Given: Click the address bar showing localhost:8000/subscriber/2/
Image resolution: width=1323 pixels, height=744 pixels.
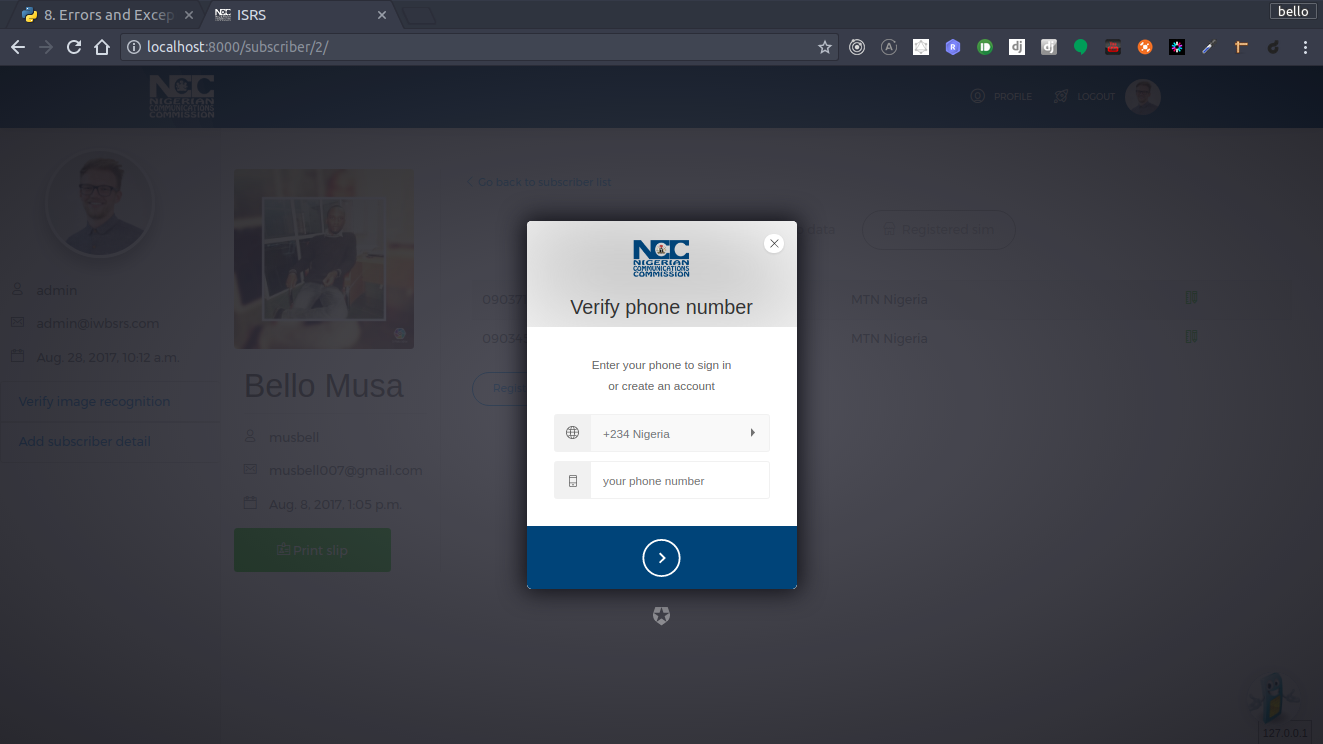Looking at the screenshot, I should pos(480,47).
